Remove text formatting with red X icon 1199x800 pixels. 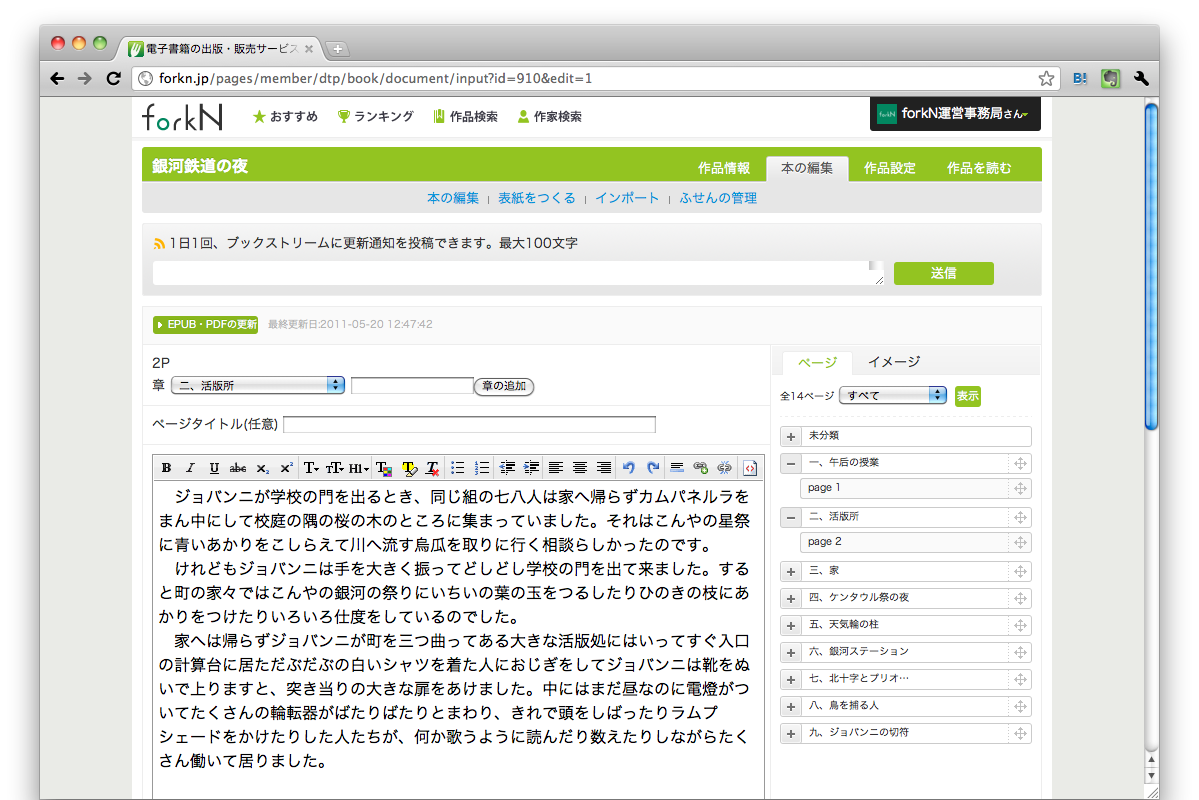click(x=432, y=468)
